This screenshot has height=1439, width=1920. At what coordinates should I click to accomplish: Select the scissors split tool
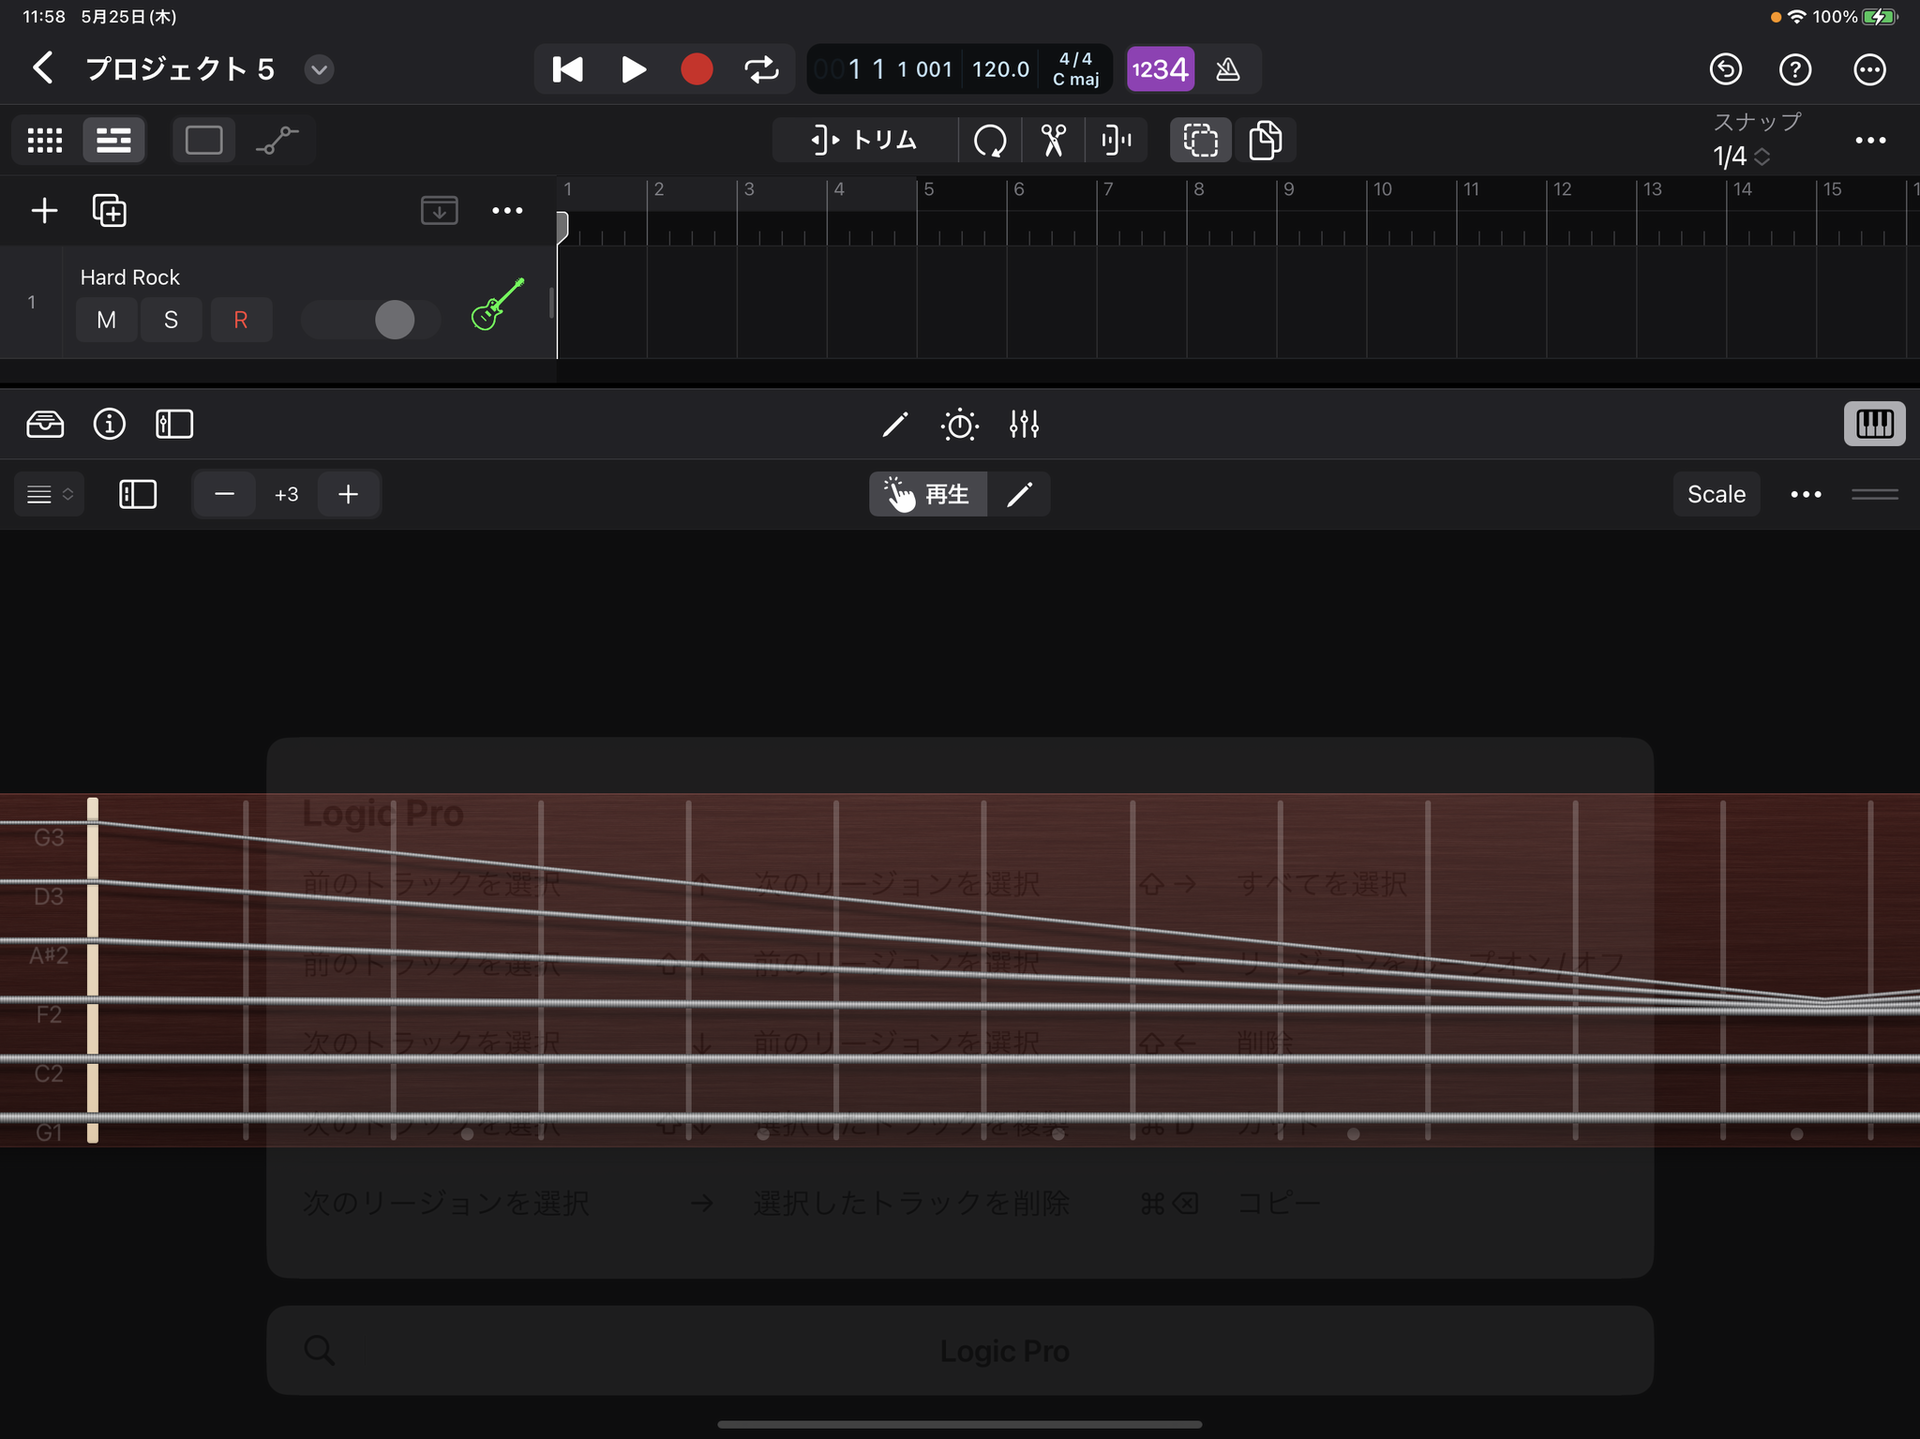click(1053, 140)
